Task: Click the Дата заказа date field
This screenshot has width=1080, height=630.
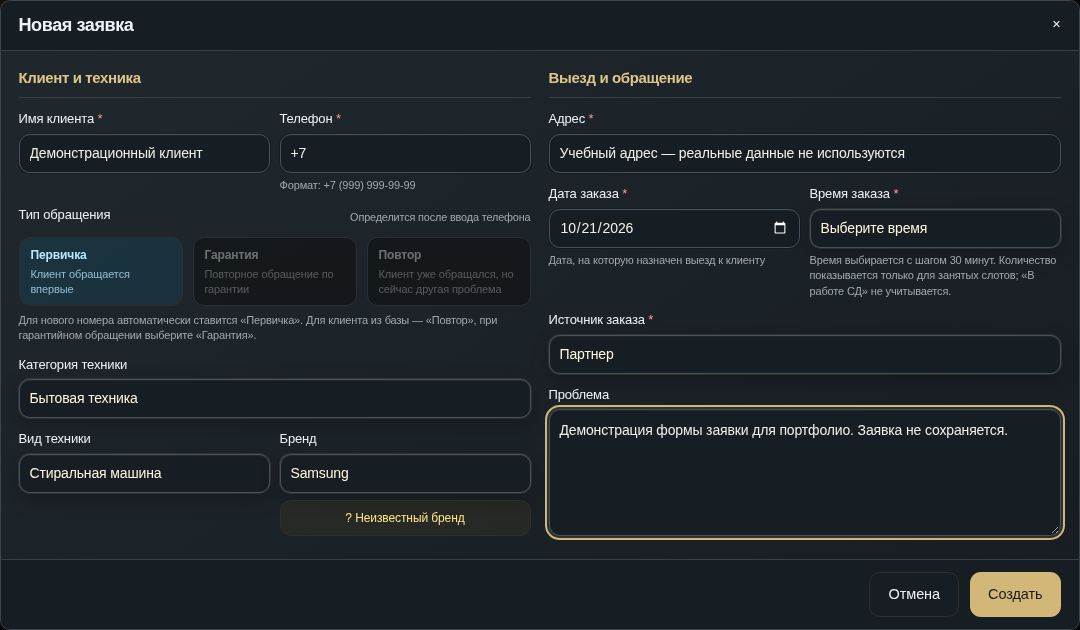Action: (x=674, y=229)
